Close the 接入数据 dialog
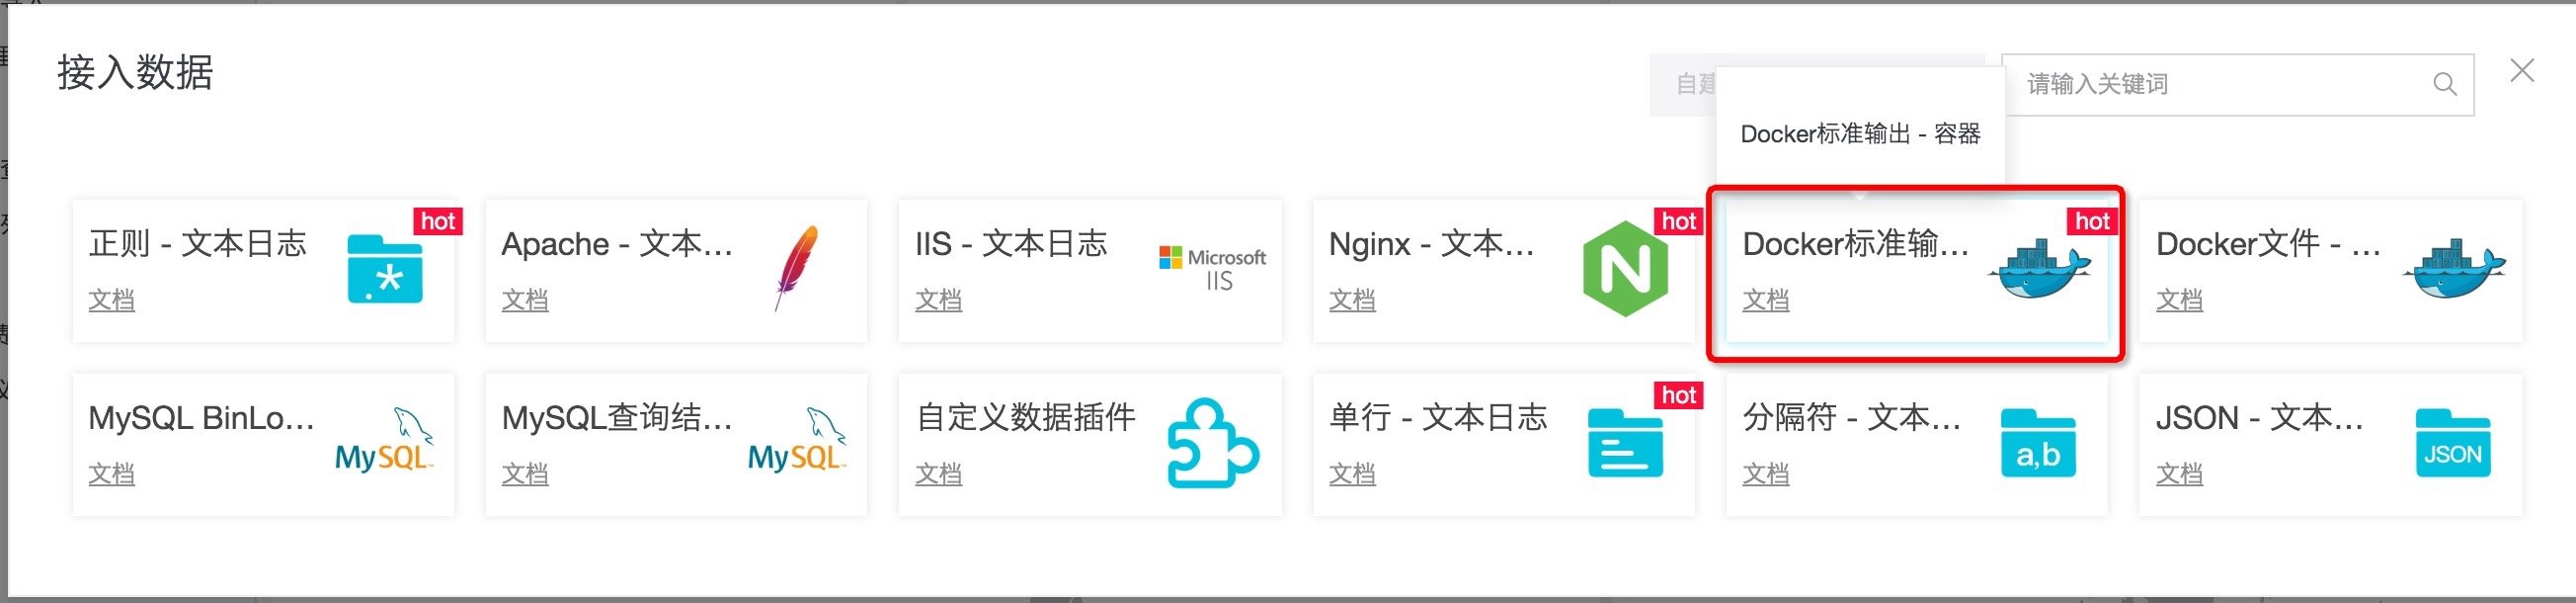 [2522, 71]
